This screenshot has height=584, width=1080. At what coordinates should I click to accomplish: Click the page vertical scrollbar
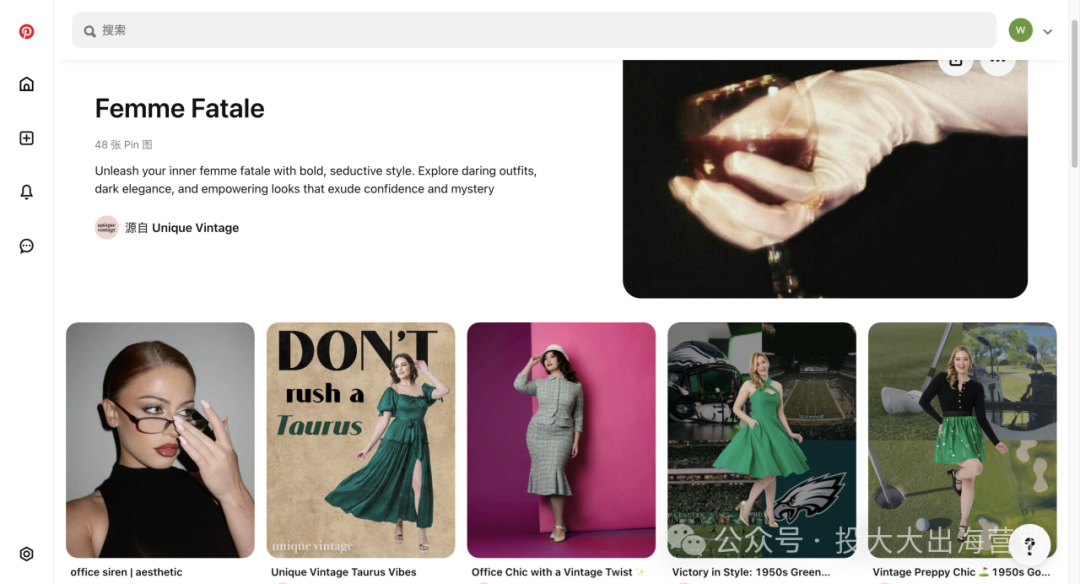click(x=1074, y=100)
